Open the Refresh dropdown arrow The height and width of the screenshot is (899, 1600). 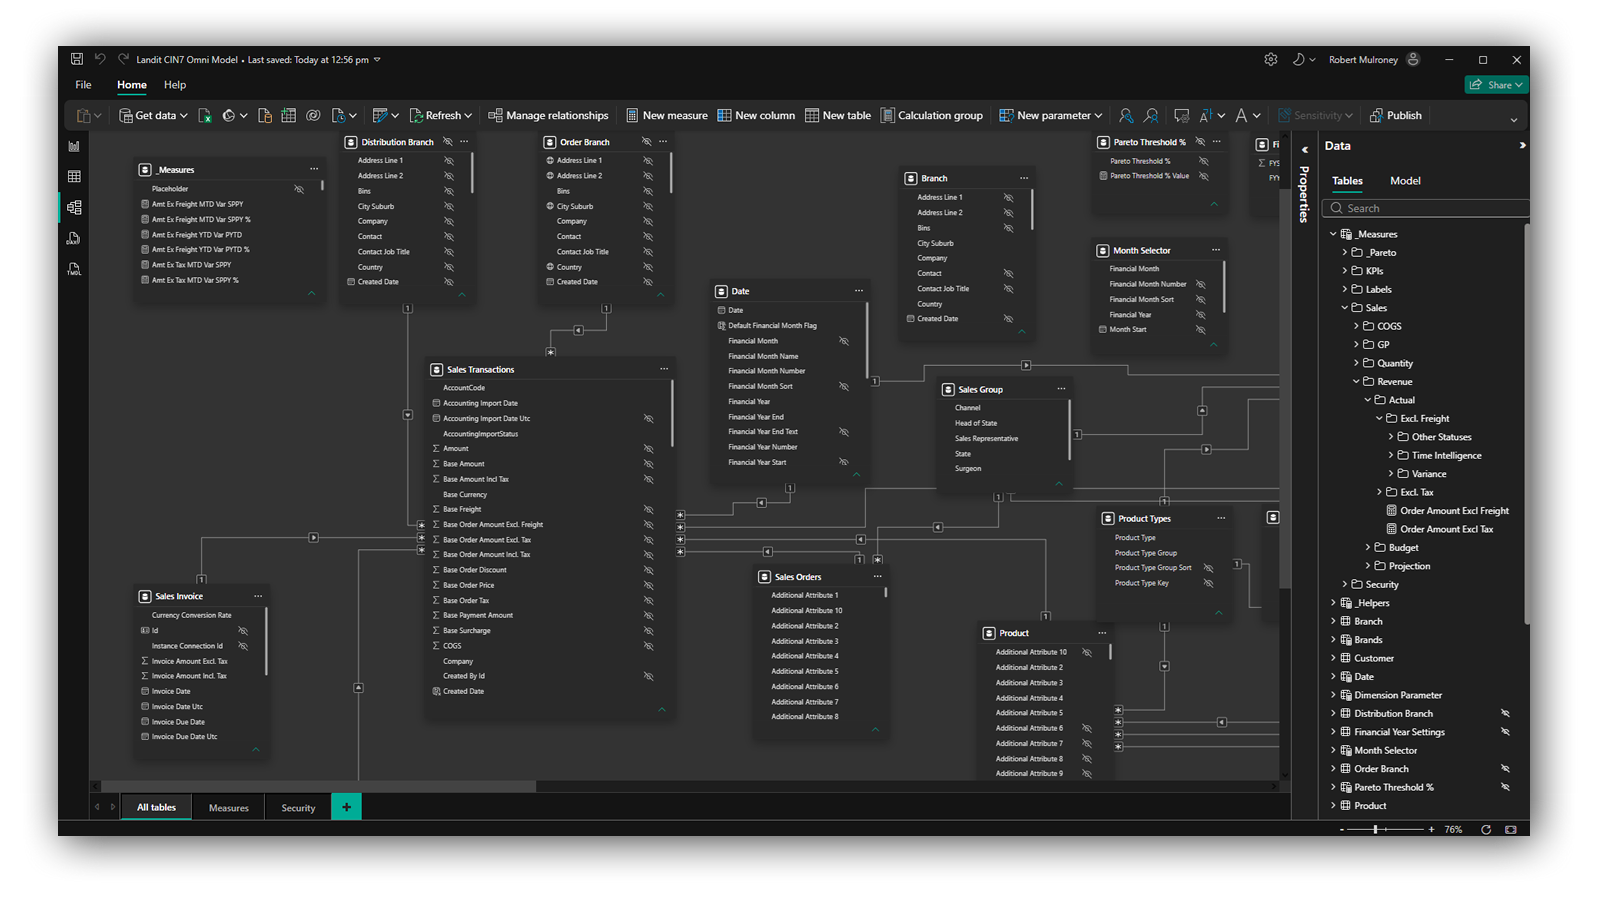468,116
